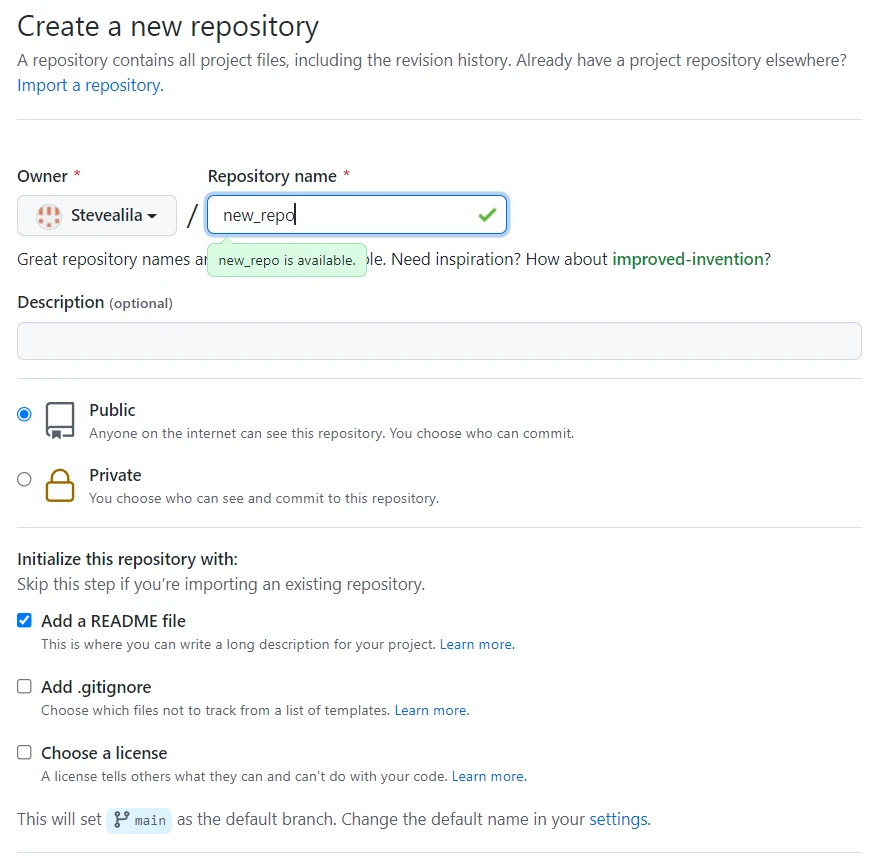Image resolution: width=889 pixels, height=857 pixels.
Task: Click the book icon next to Public
Action: click(59, 421)
